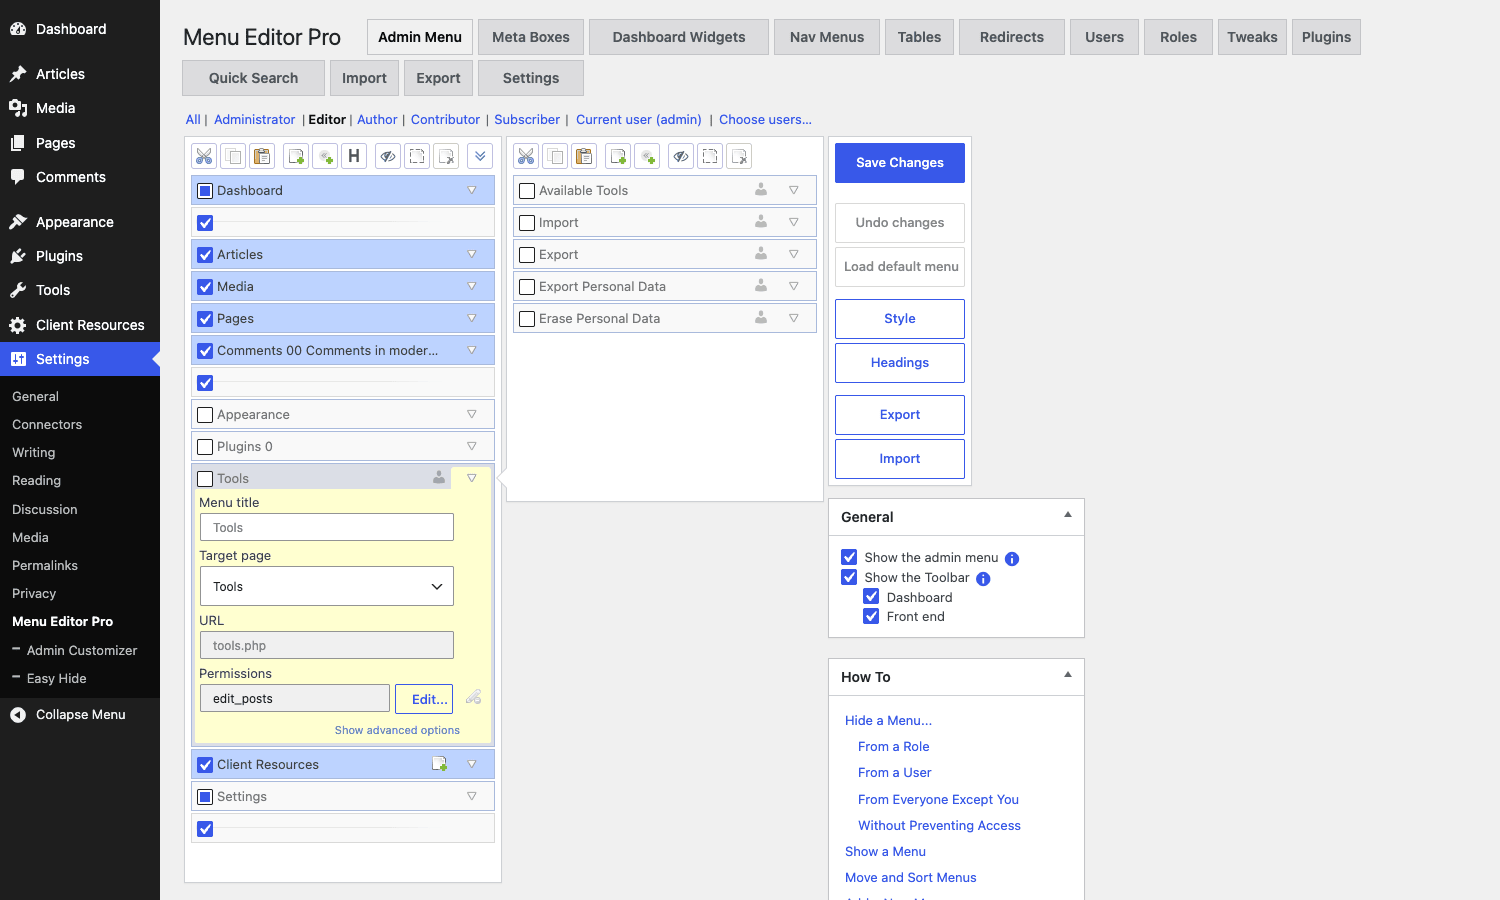Click the Paste icon in the submenu toolbar
This screenshot has height=900, width=1500.
click(584, 156)
